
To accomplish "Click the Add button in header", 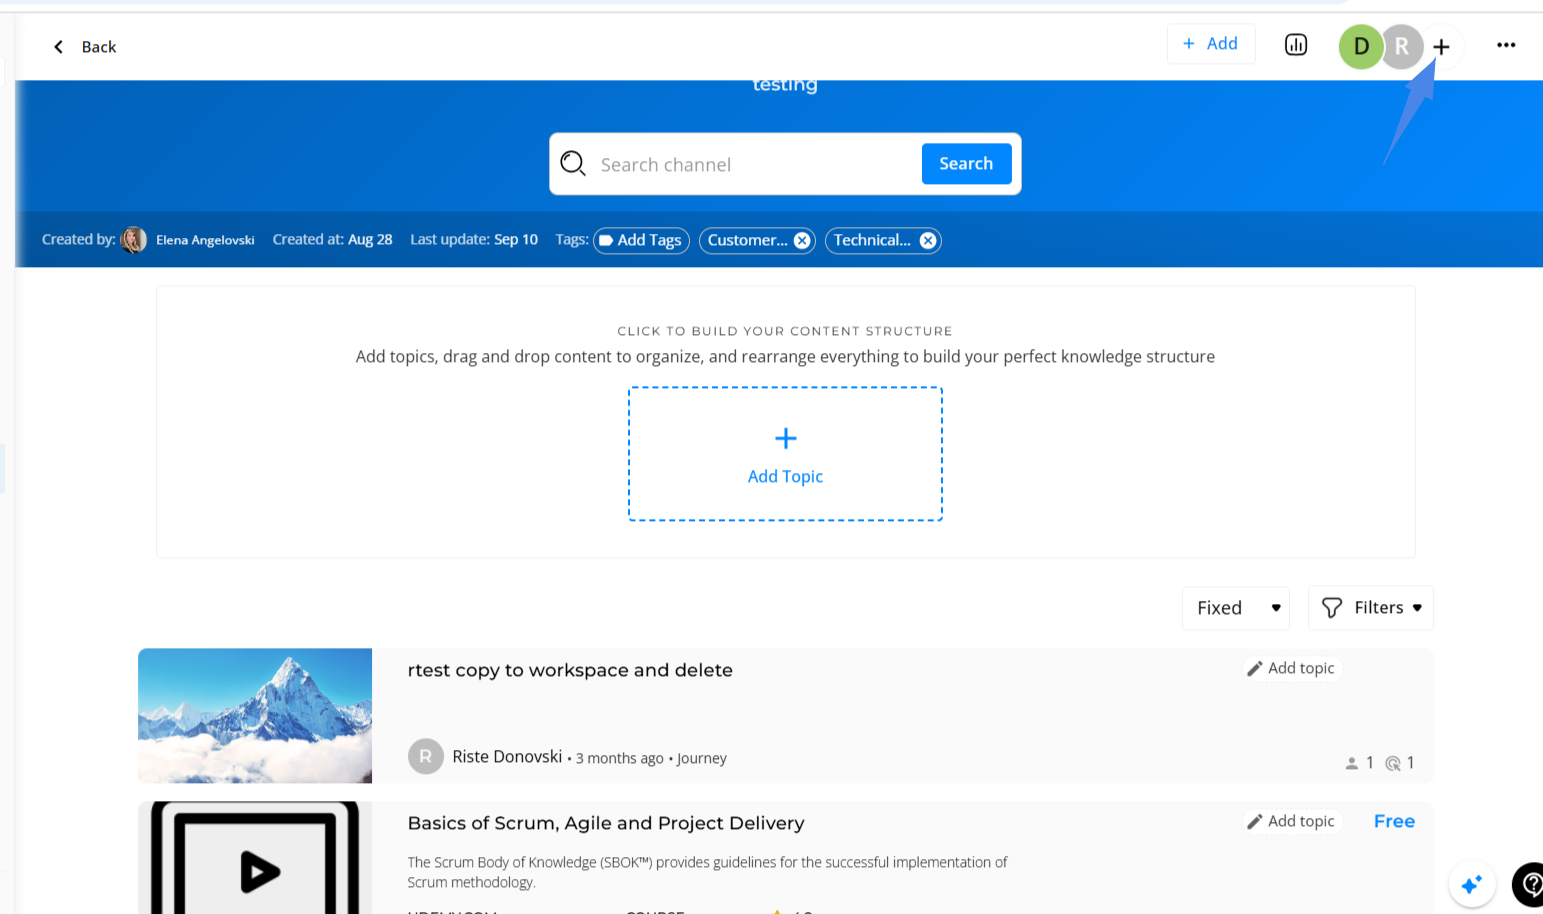I will (1210, 44).
